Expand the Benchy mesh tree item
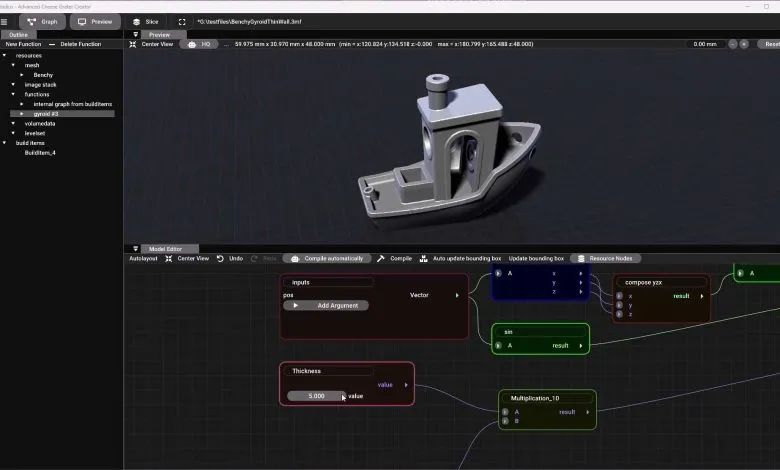Image resolution: width=780 pixels, height=470 pixels. (22, 75)
